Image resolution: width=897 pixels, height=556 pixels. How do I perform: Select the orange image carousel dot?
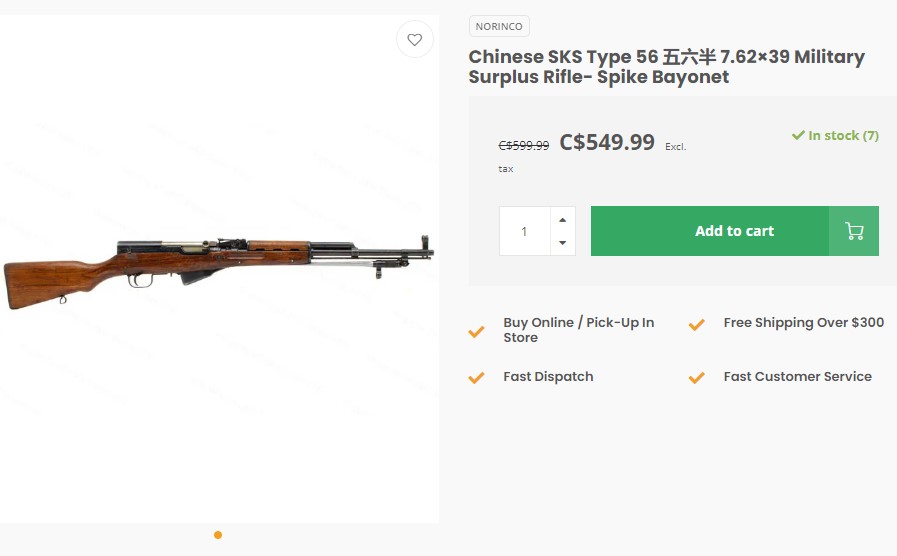218,535
